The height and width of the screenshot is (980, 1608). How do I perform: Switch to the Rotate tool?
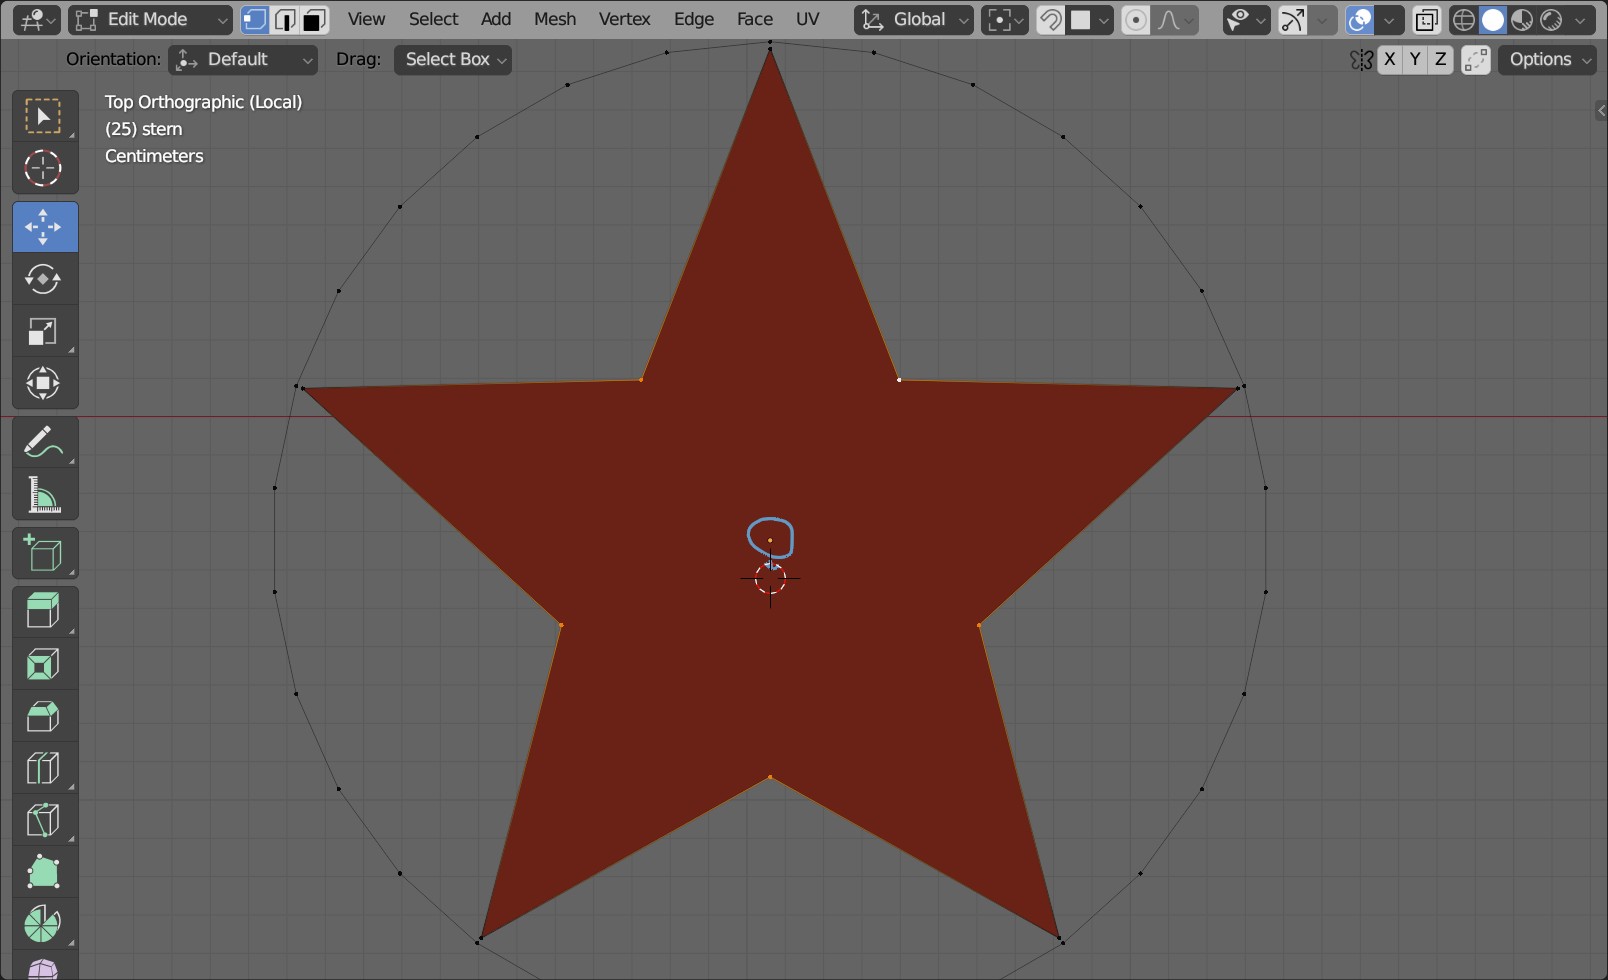[x=44, y=279]
